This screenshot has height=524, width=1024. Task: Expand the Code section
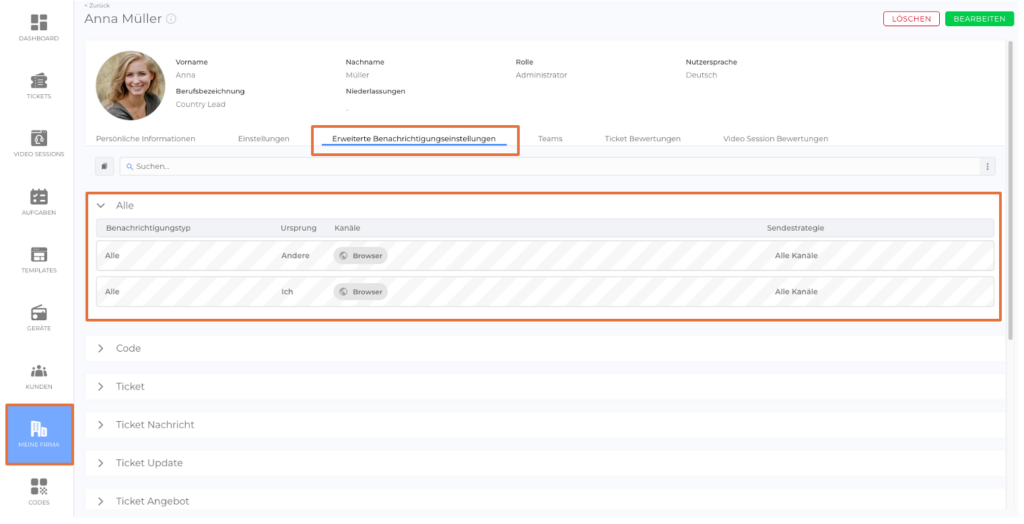pos(101,348)
